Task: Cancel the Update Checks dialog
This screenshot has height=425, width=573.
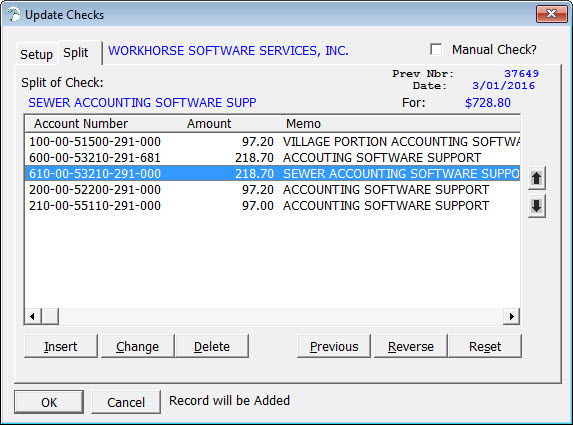Action: tap(126, 402)
